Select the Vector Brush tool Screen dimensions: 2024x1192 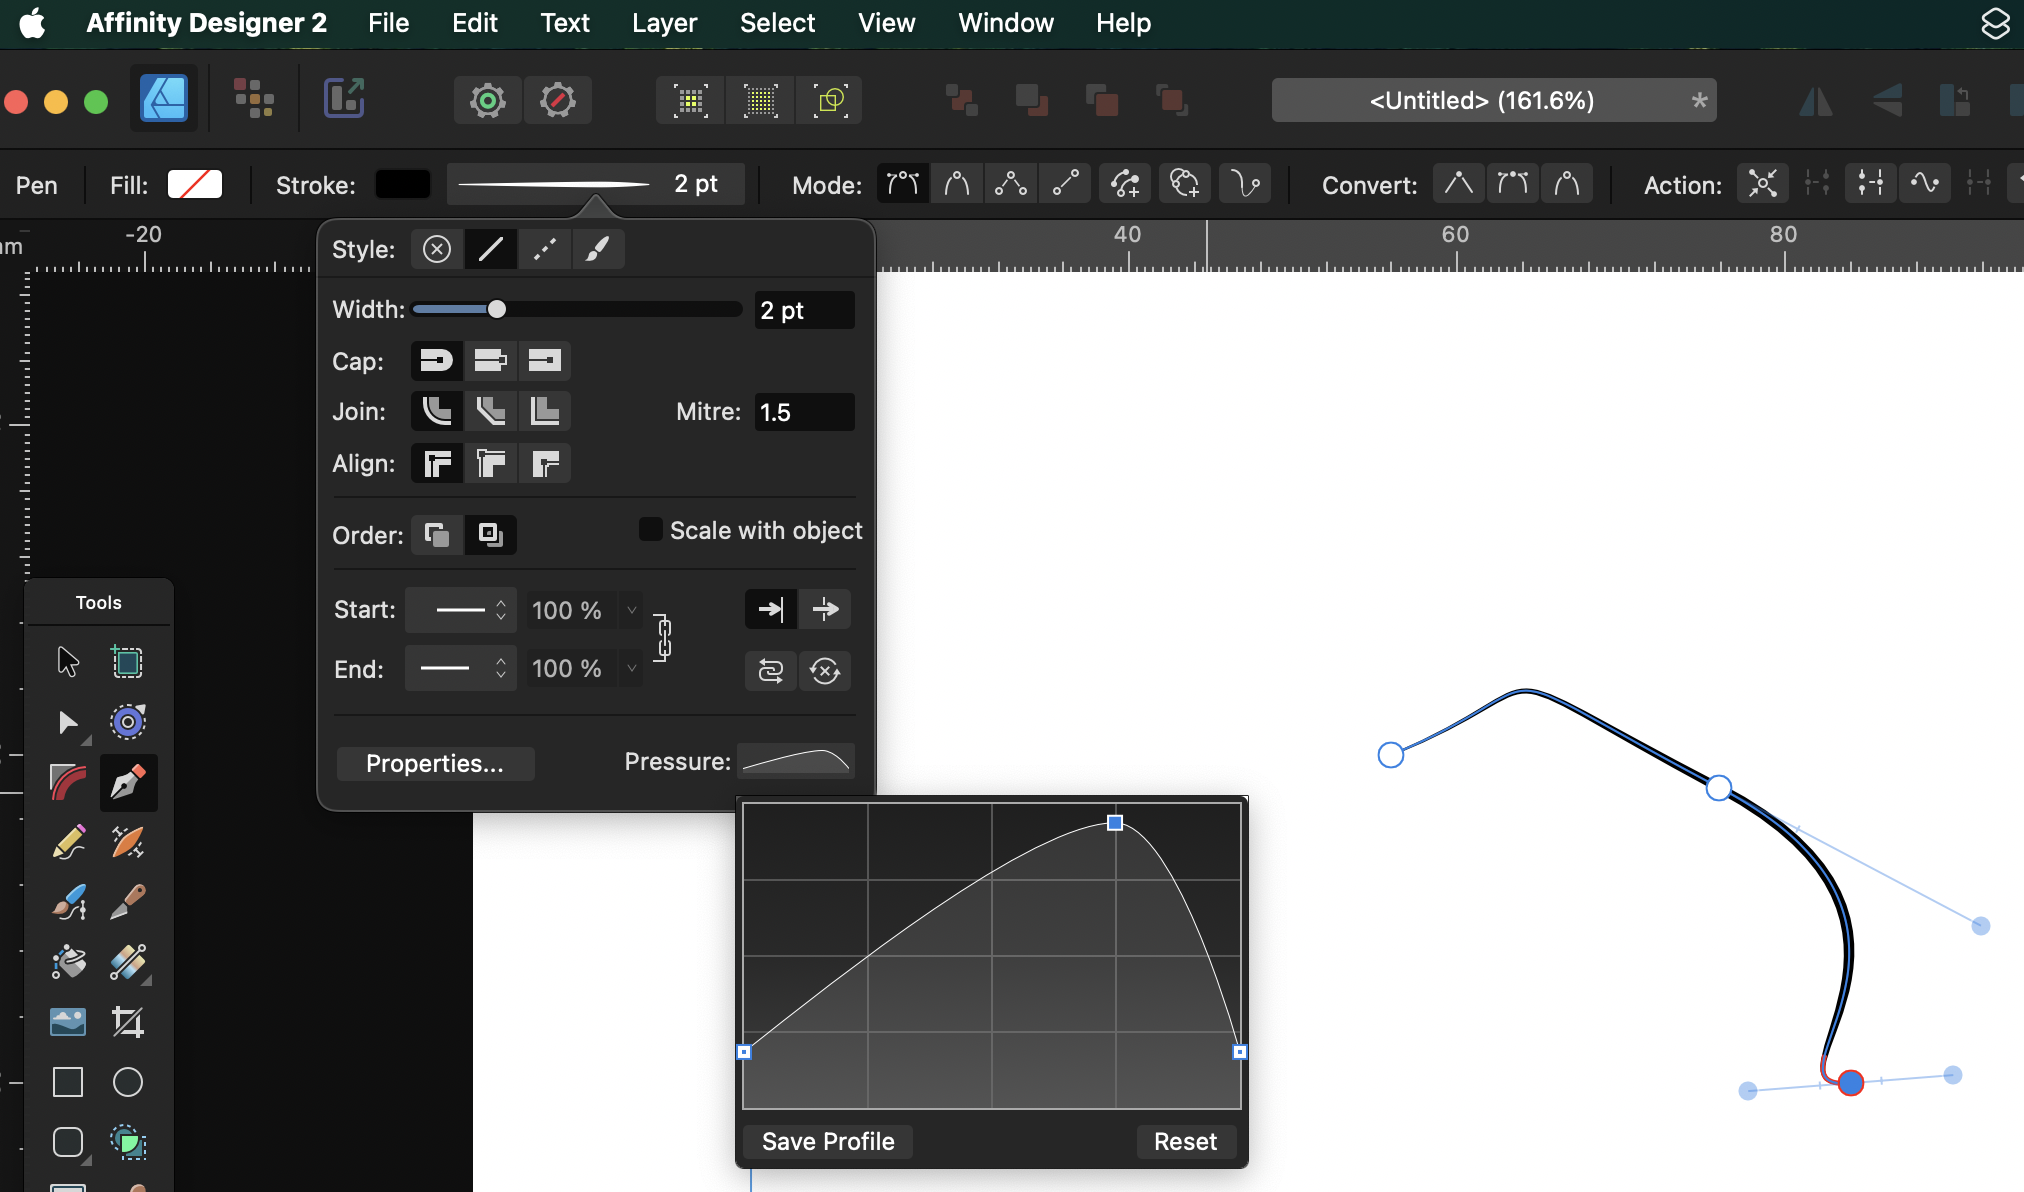point(67,903)
